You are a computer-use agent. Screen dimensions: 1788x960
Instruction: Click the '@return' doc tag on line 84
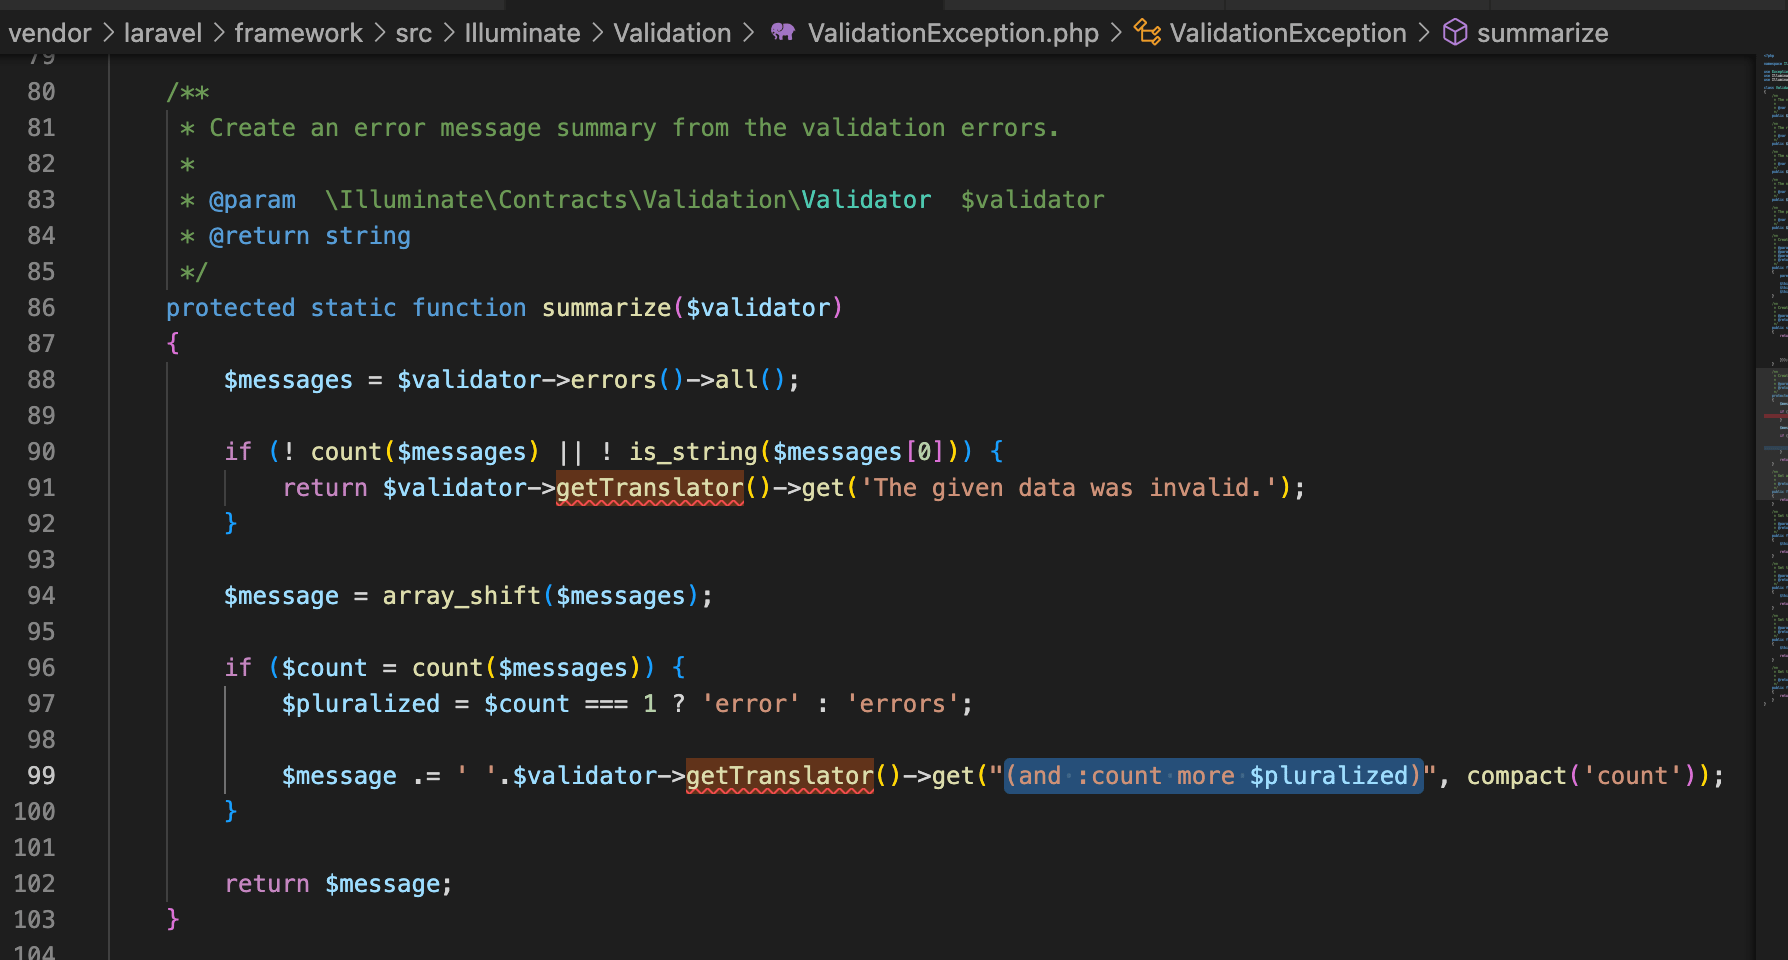[259, 236]
